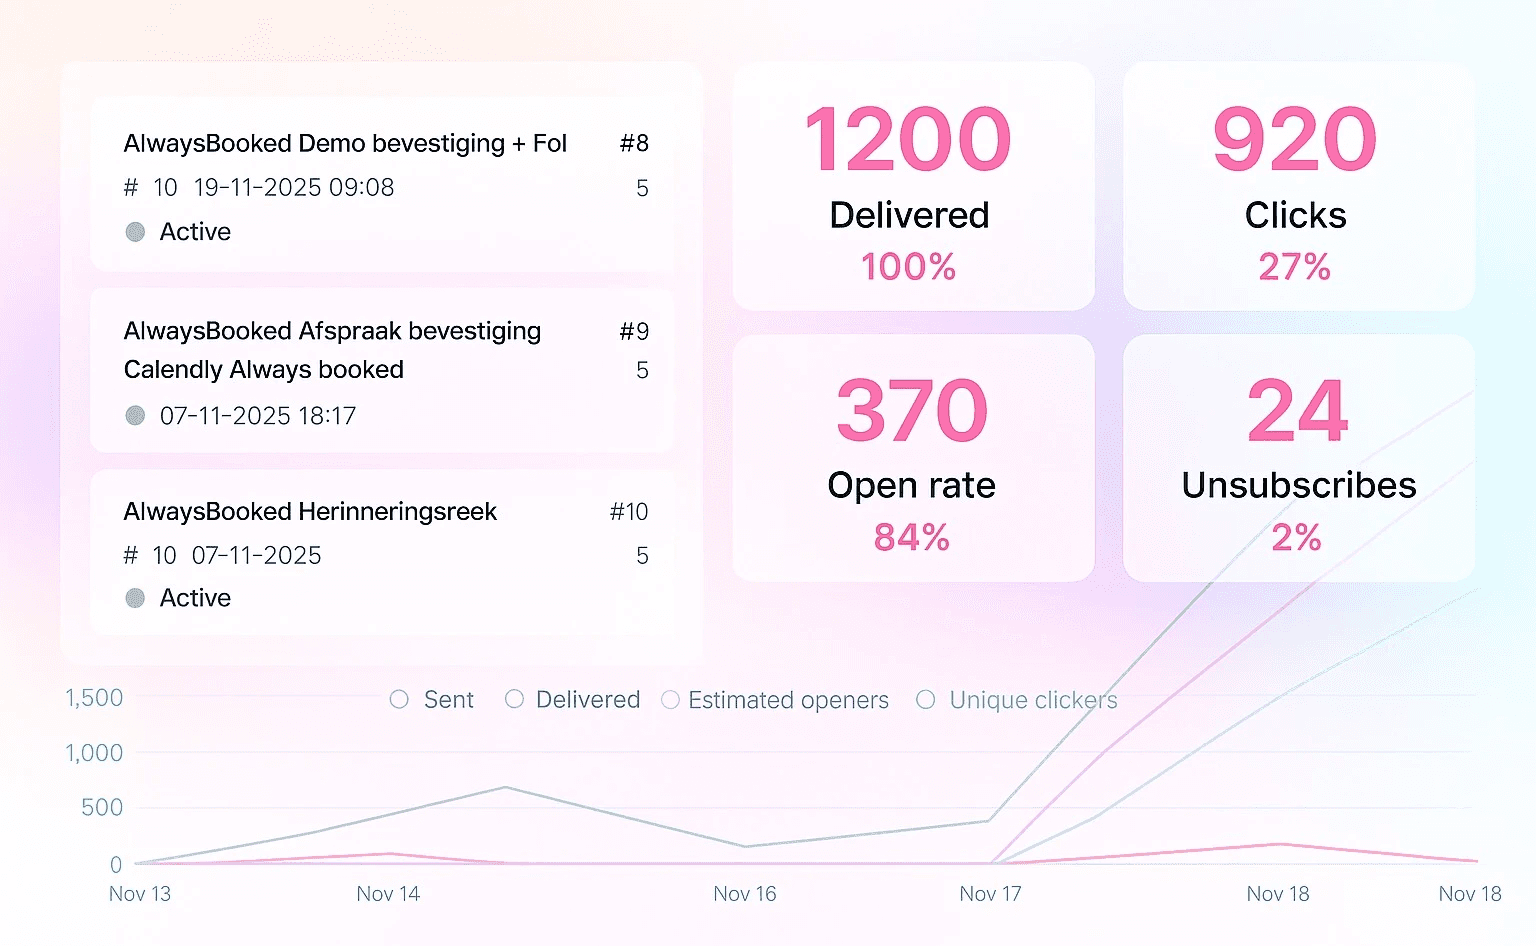Viewport: 1536px width, 946px height.
Task: Click the hash icon on the Herinneringsreek card
Action: [x=129, y=555]
